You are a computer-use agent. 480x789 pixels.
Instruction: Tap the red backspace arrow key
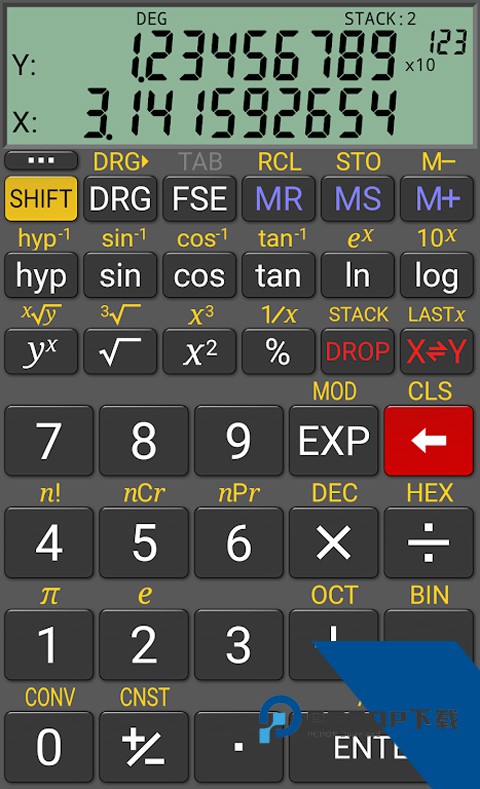pos(429,441)
